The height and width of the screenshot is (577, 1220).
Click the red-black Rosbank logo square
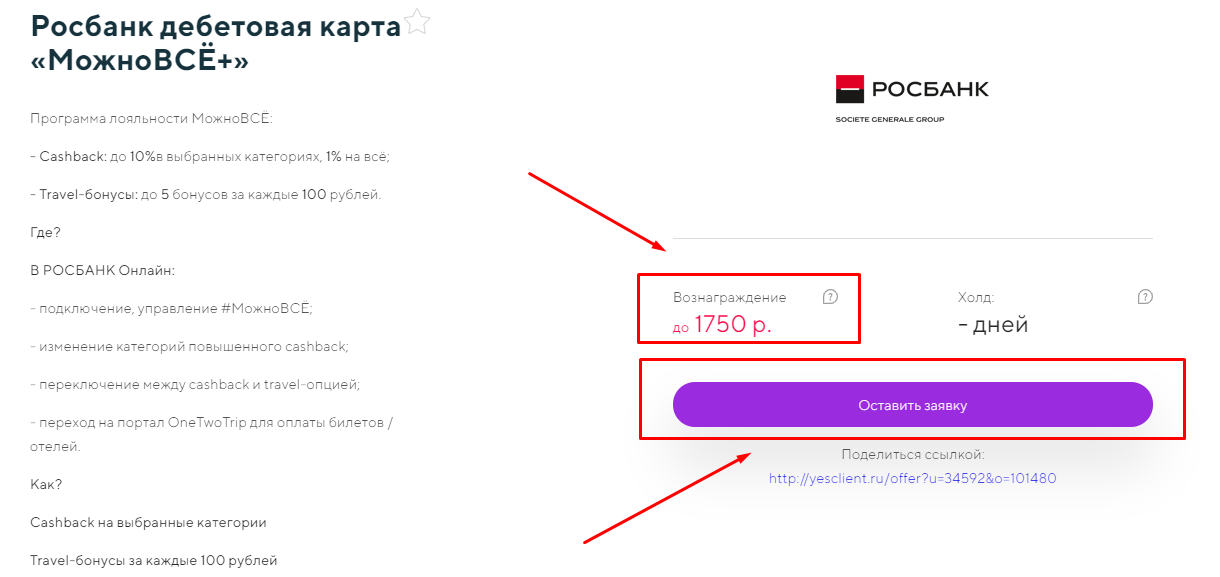click(x=849, y=89)
